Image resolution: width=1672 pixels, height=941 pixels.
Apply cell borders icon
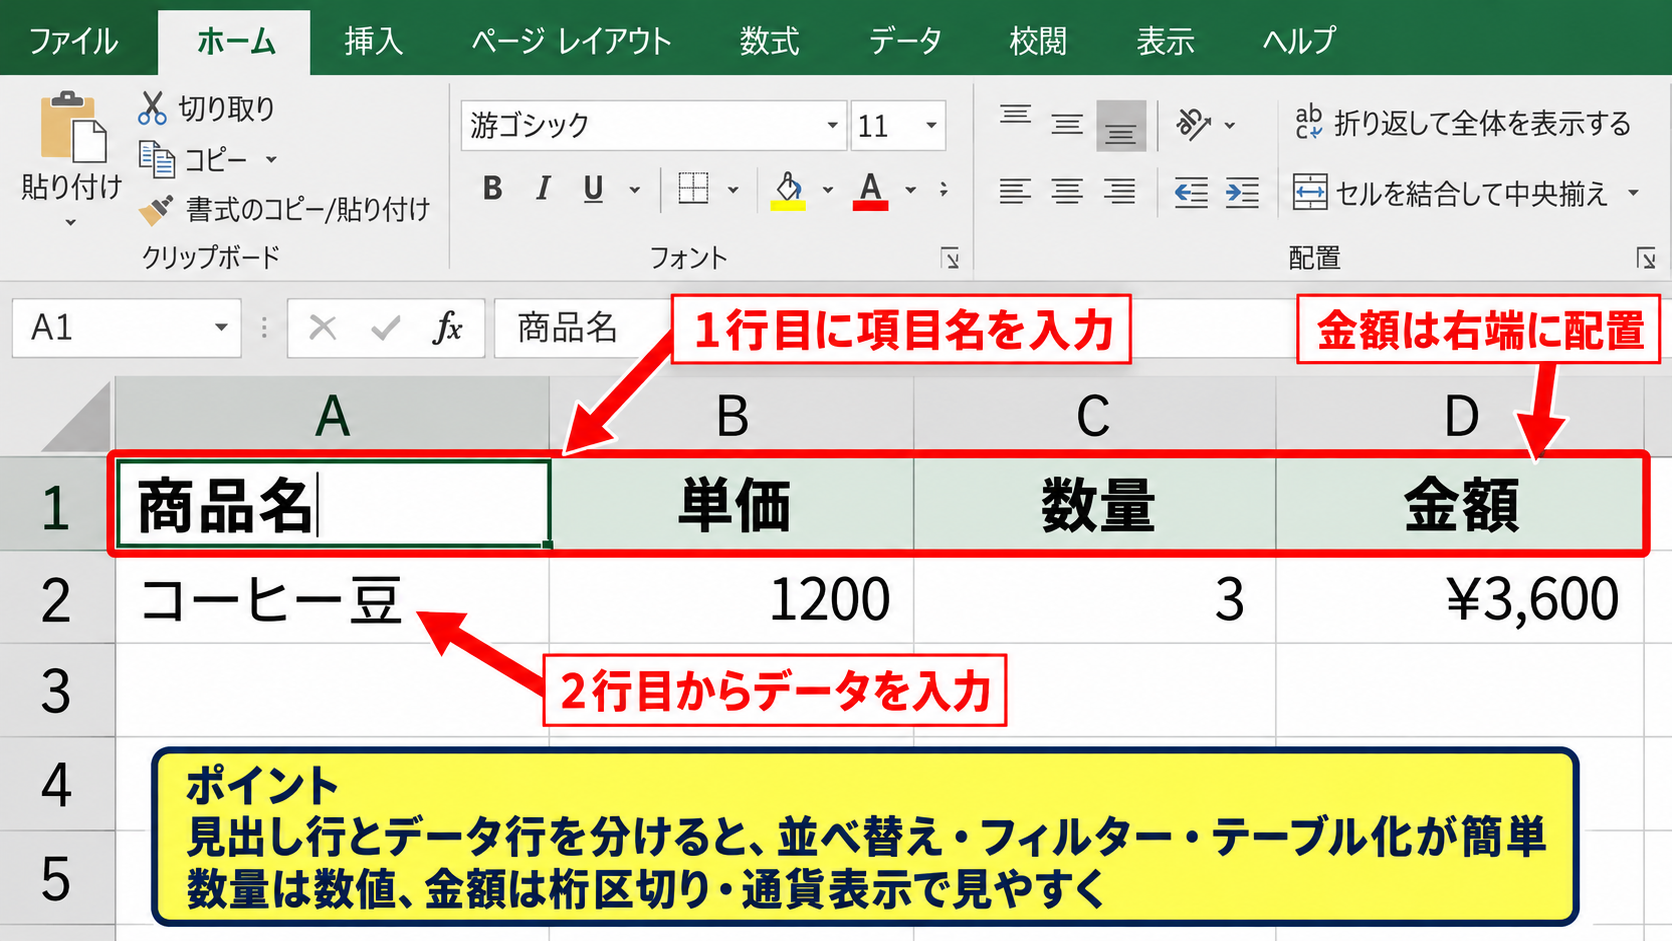pos(693,188)
